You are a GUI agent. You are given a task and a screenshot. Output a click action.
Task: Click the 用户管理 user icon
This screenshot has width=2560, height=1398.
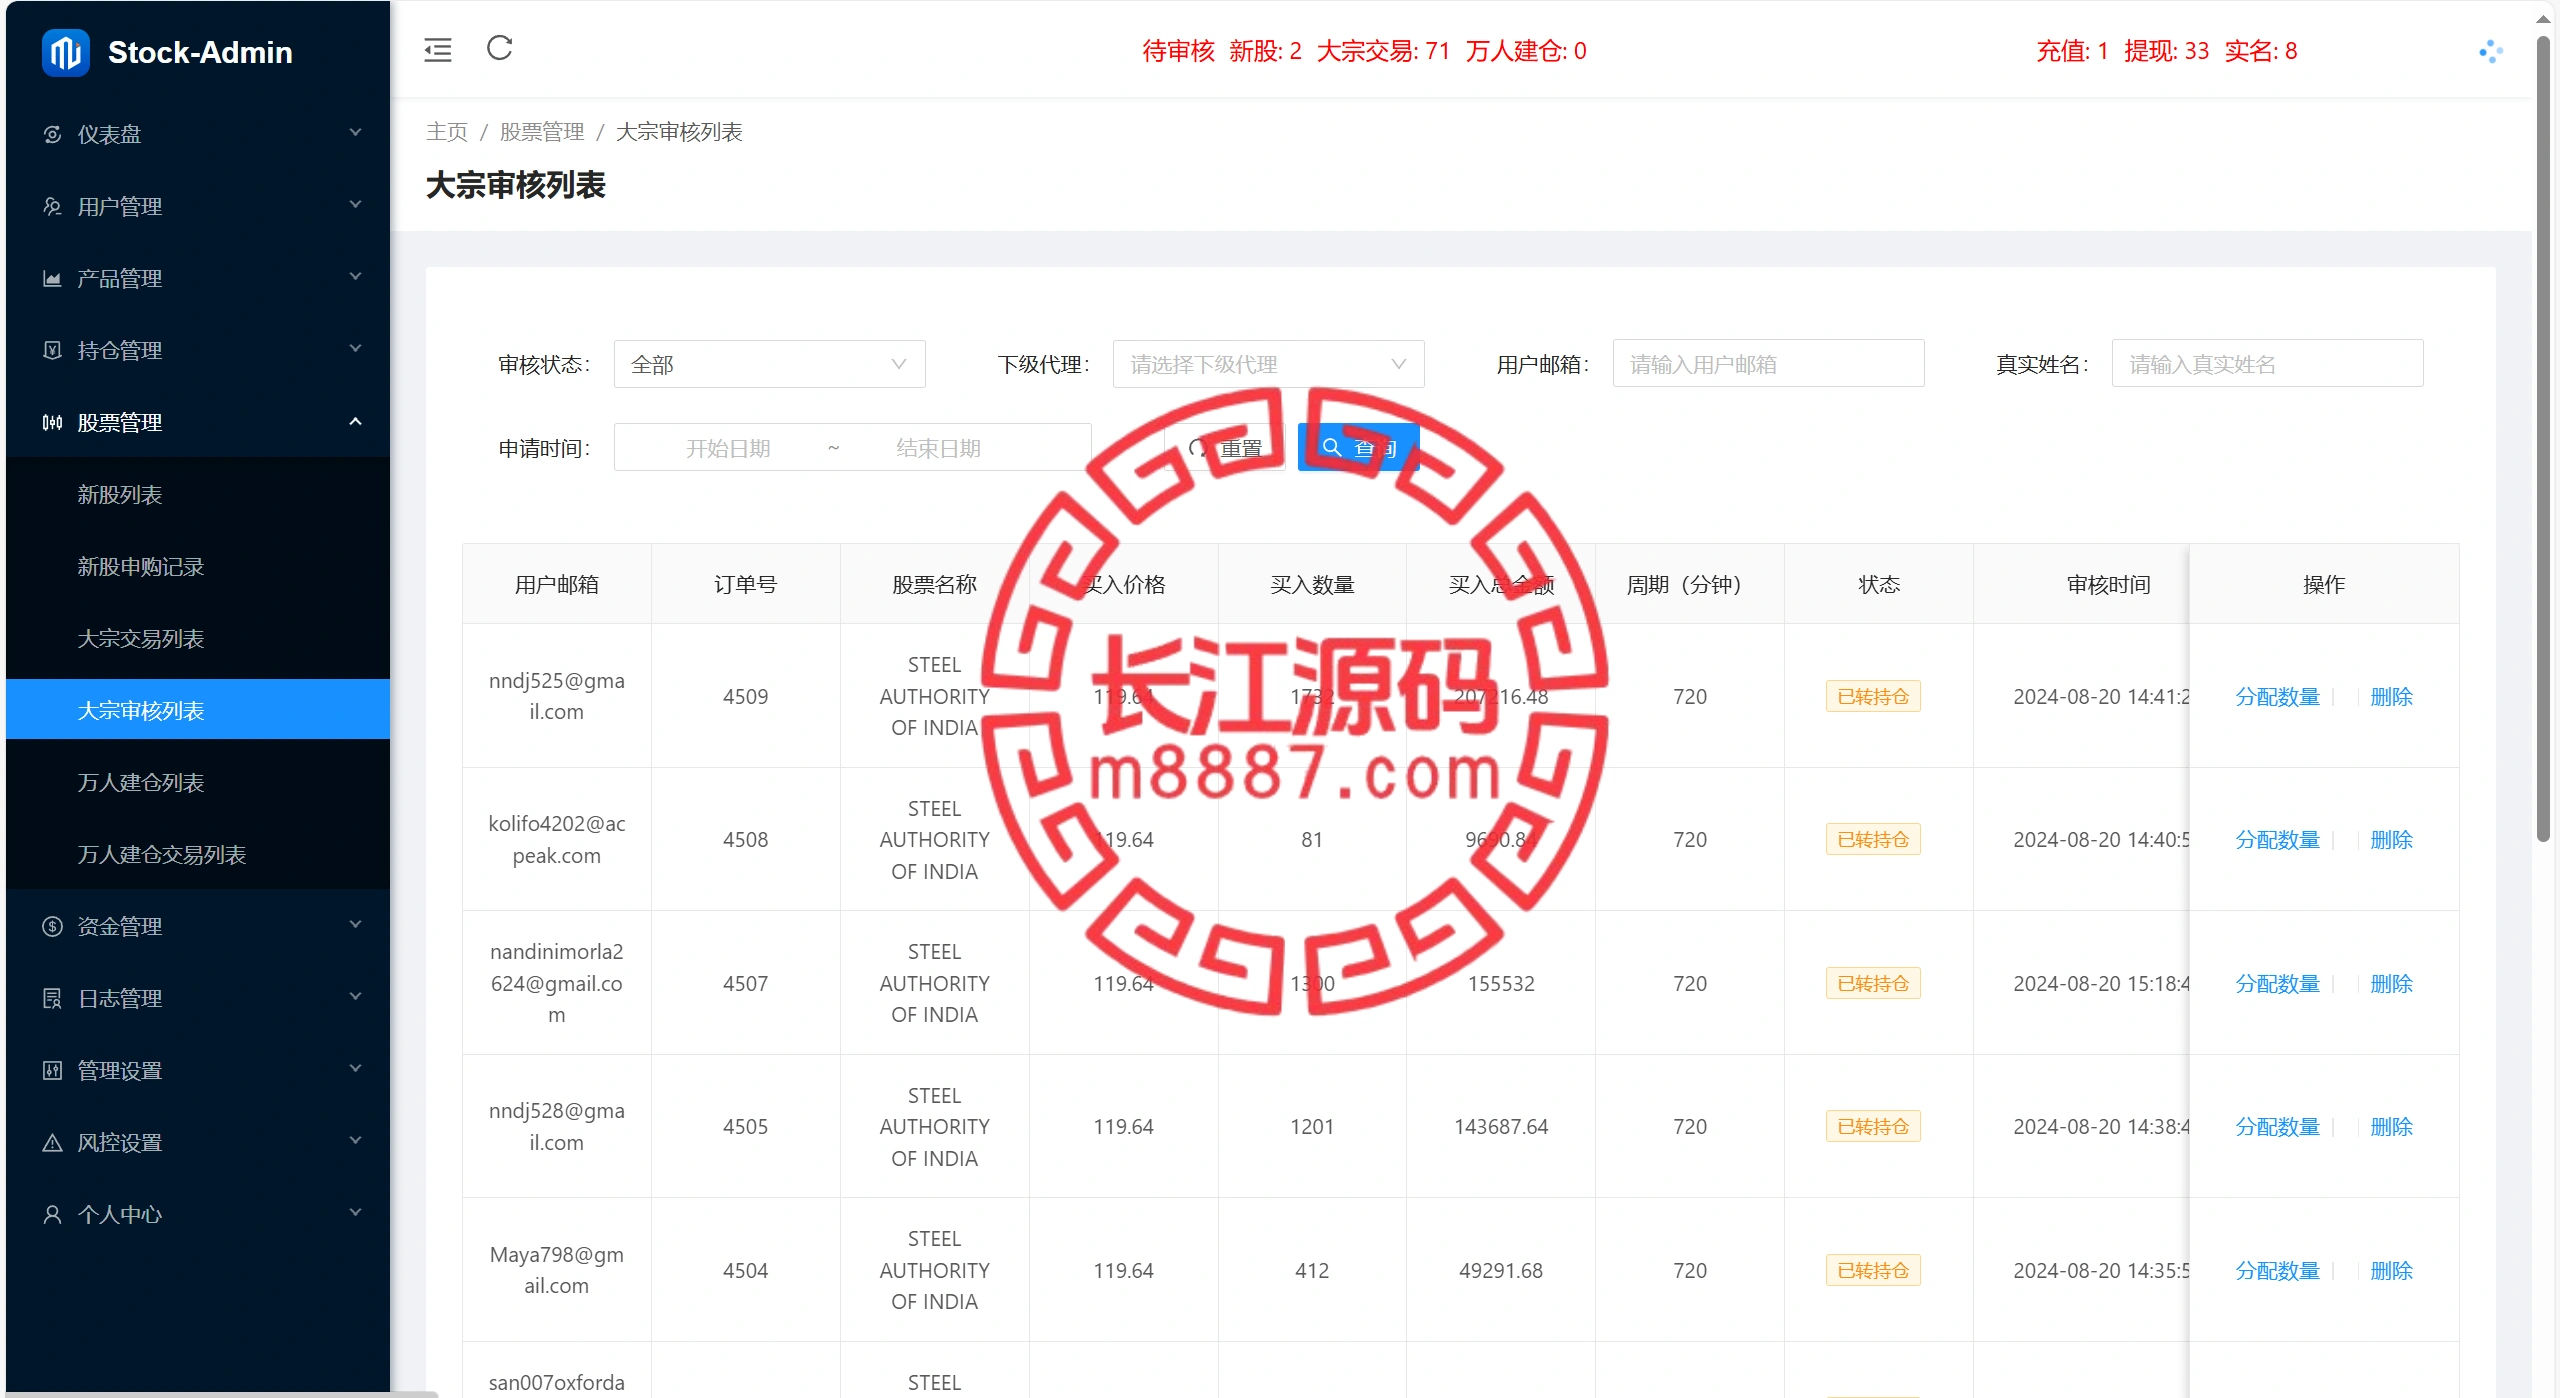pos(53,206)
